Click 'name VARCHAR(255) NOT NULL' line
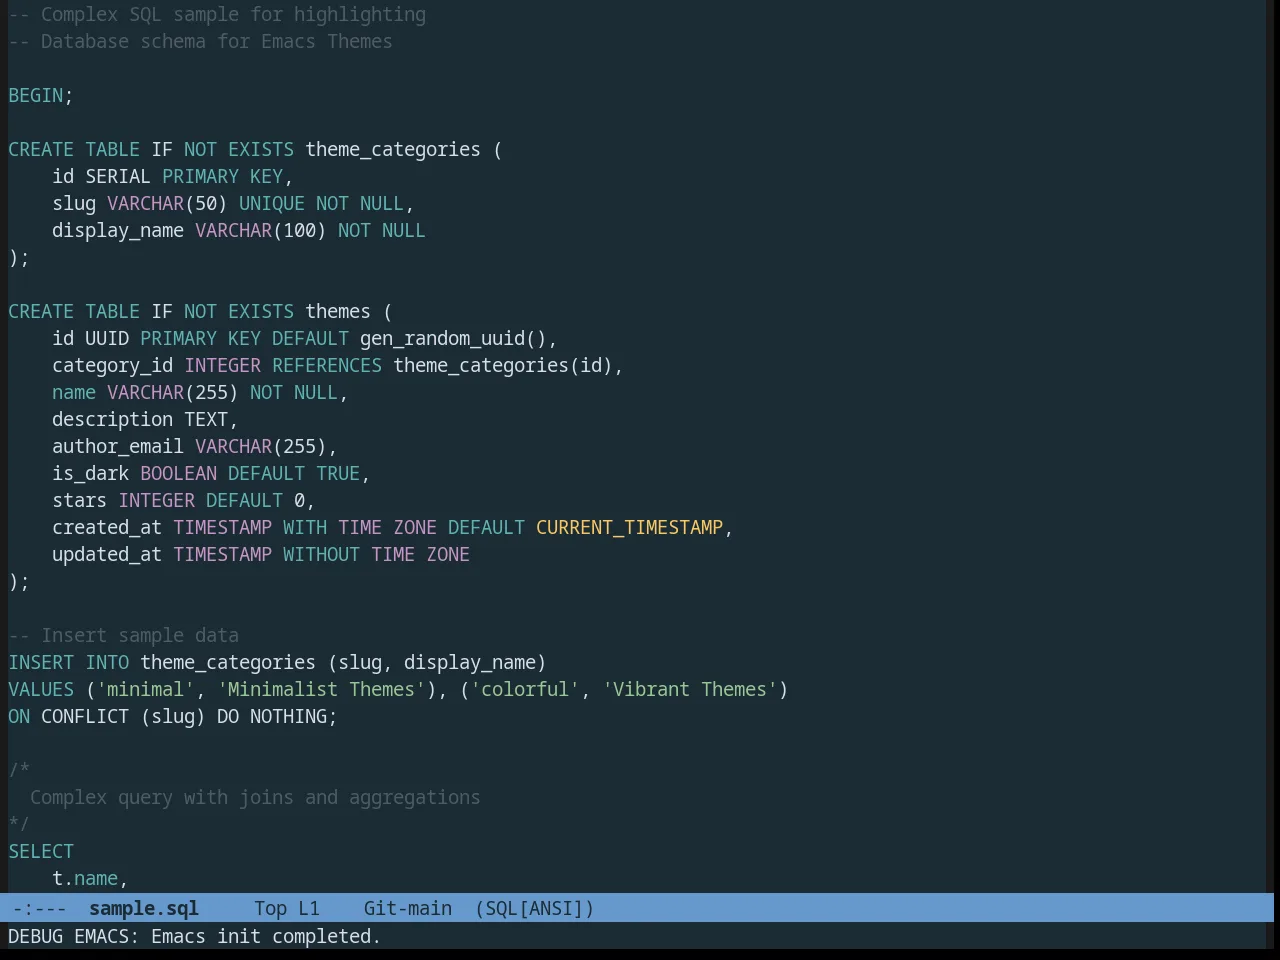 point(200,392)
